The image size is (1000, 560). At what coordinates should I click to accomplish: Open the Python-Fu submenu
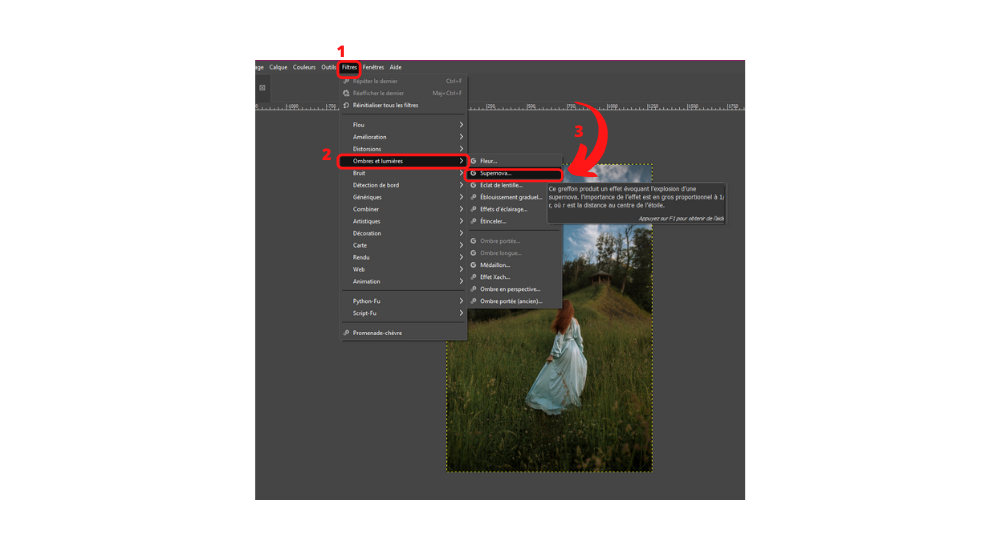pyautogui.click(x=403, y=301)
